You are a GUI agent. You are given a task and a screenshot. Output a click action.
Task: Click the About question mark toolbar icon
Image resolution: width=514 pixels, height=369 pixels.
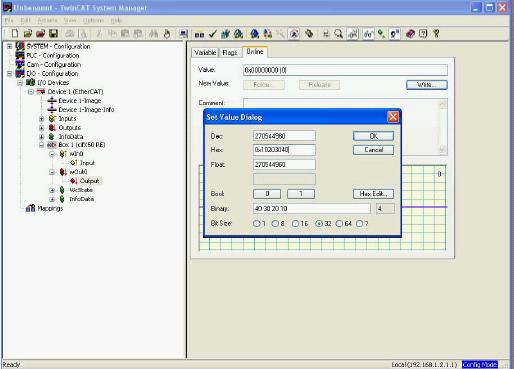pos(436,33)
